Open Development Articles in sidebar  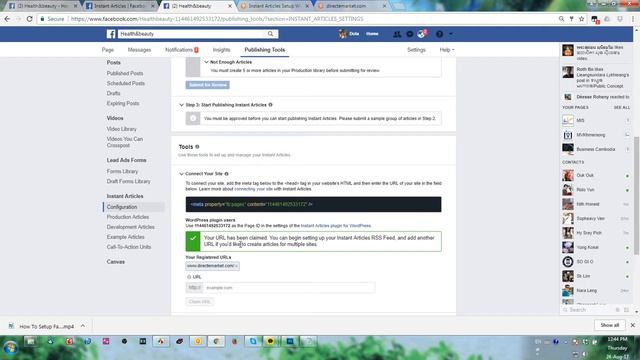pyautogui.click(x=131, y=227)
